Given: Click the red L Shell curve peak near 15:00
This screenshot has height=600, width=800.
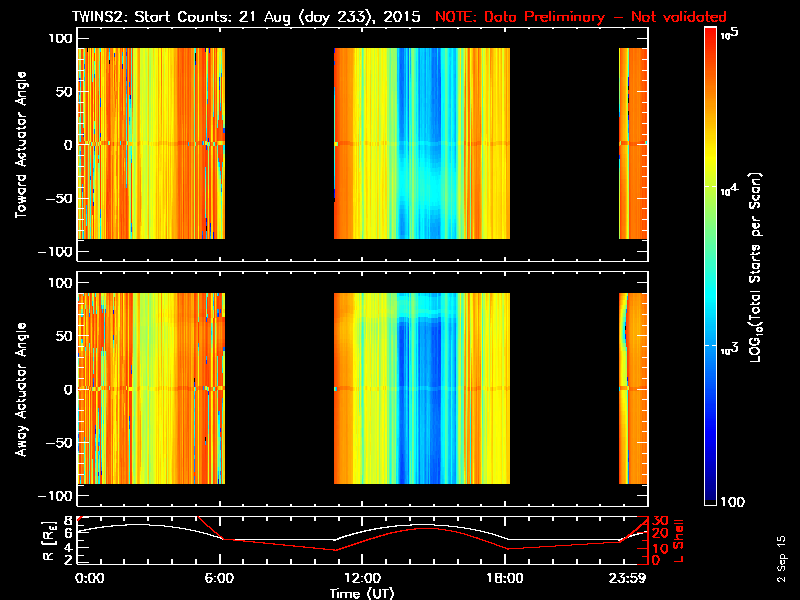Looking at the screenshot, I should [x=425, y=529].
